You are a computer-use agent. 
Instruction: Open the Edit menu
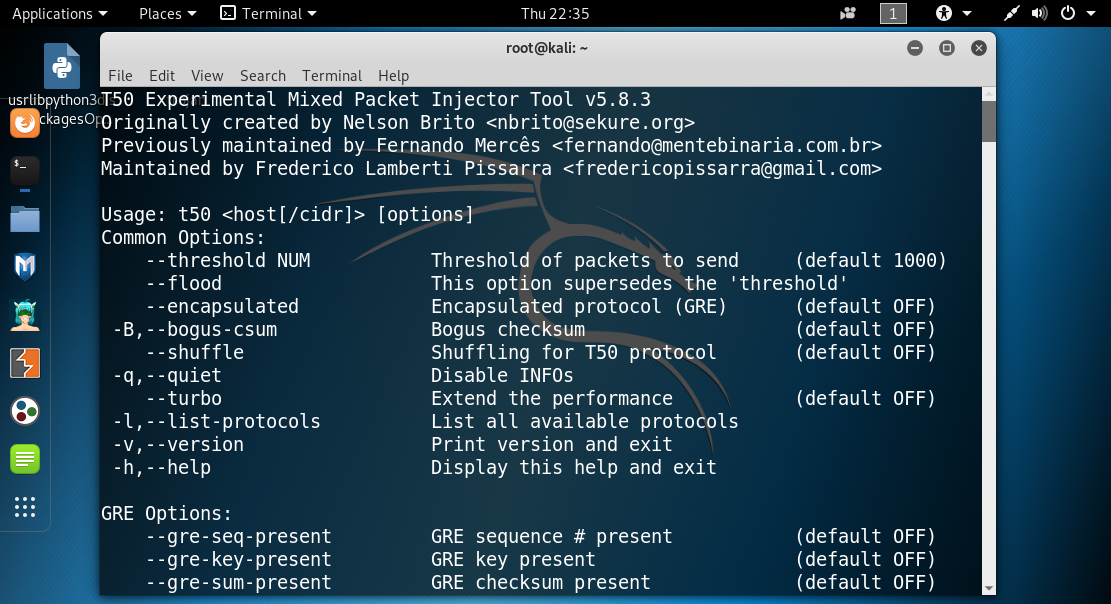(162, 76)
